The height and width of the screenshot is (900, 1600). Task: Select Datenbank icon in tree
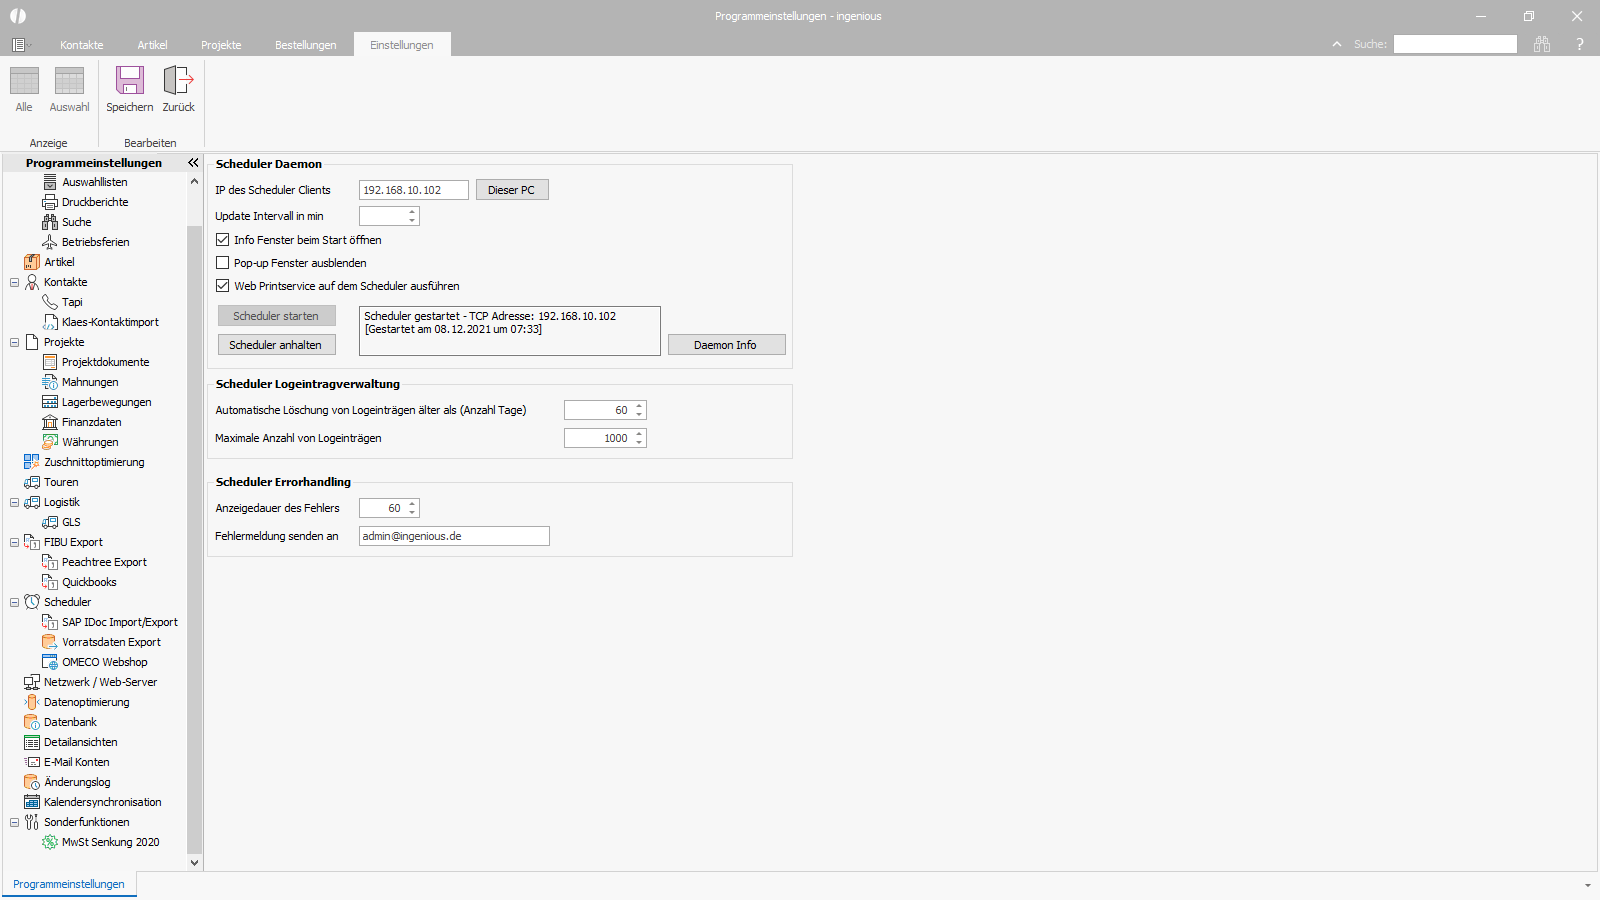pos(32,722)
